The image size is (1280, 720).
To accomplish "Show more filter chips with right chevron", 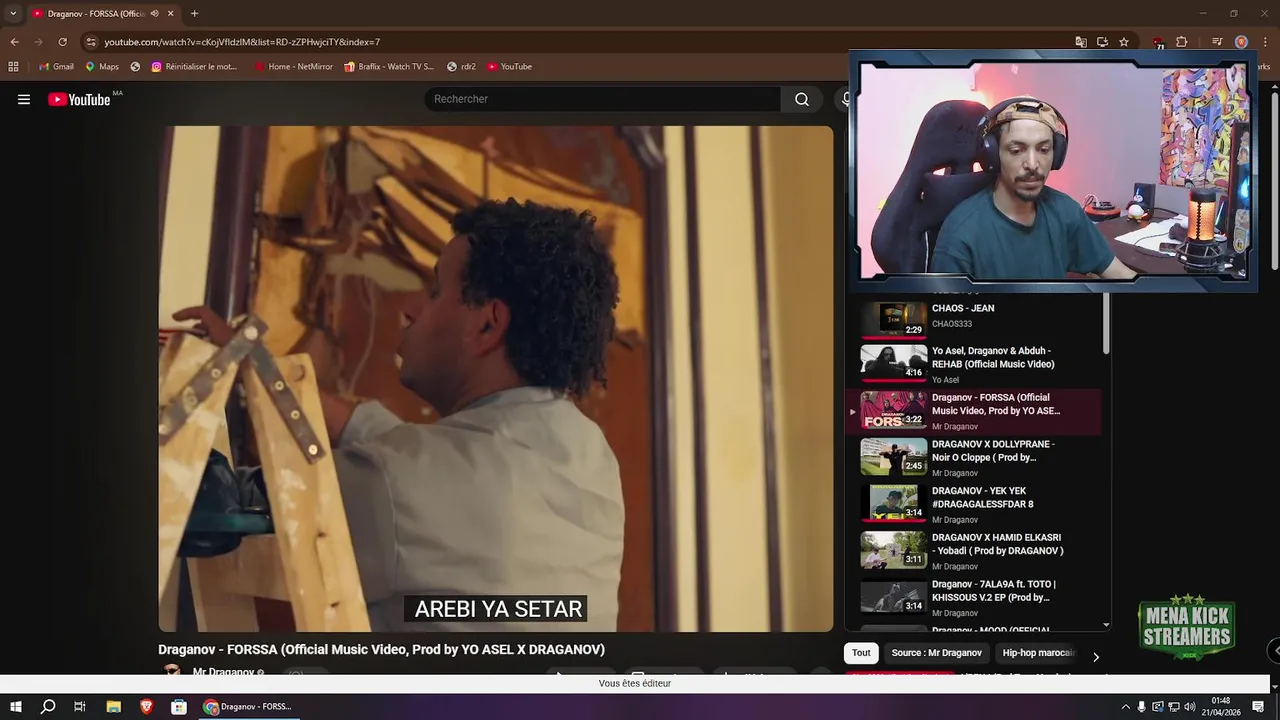I will tap(1096, 657).
